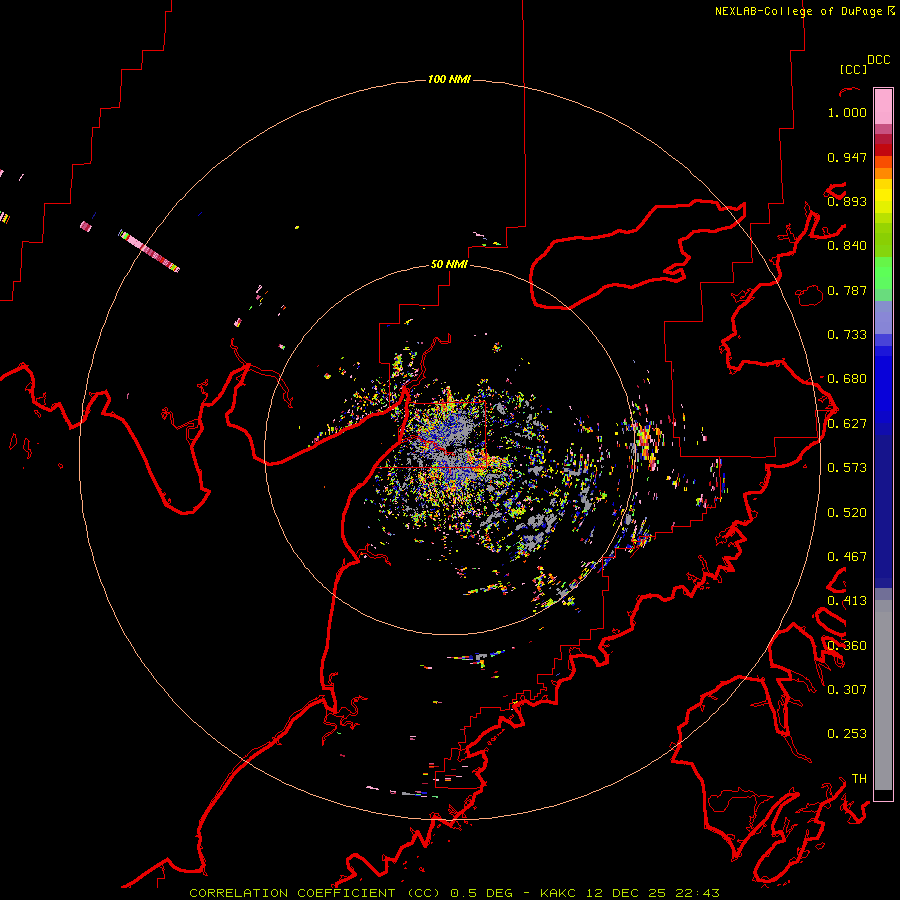The image size is (900, 900).
Task: Click the [CC] units label
Action: pyautogui.click(x=853, y=69)
